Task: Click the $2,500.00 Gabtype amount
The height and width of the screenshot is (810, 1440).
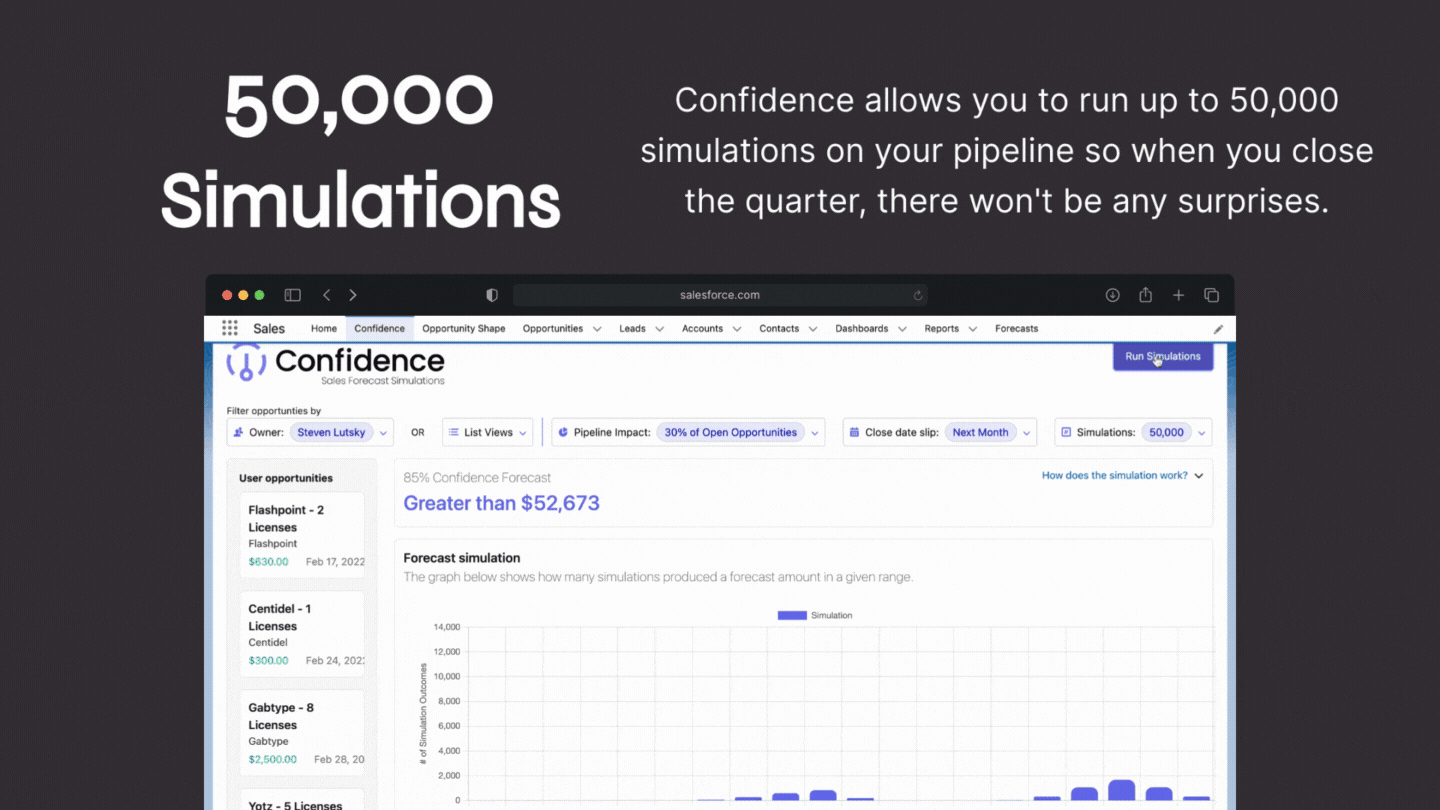Action: [x=273, y=760]
